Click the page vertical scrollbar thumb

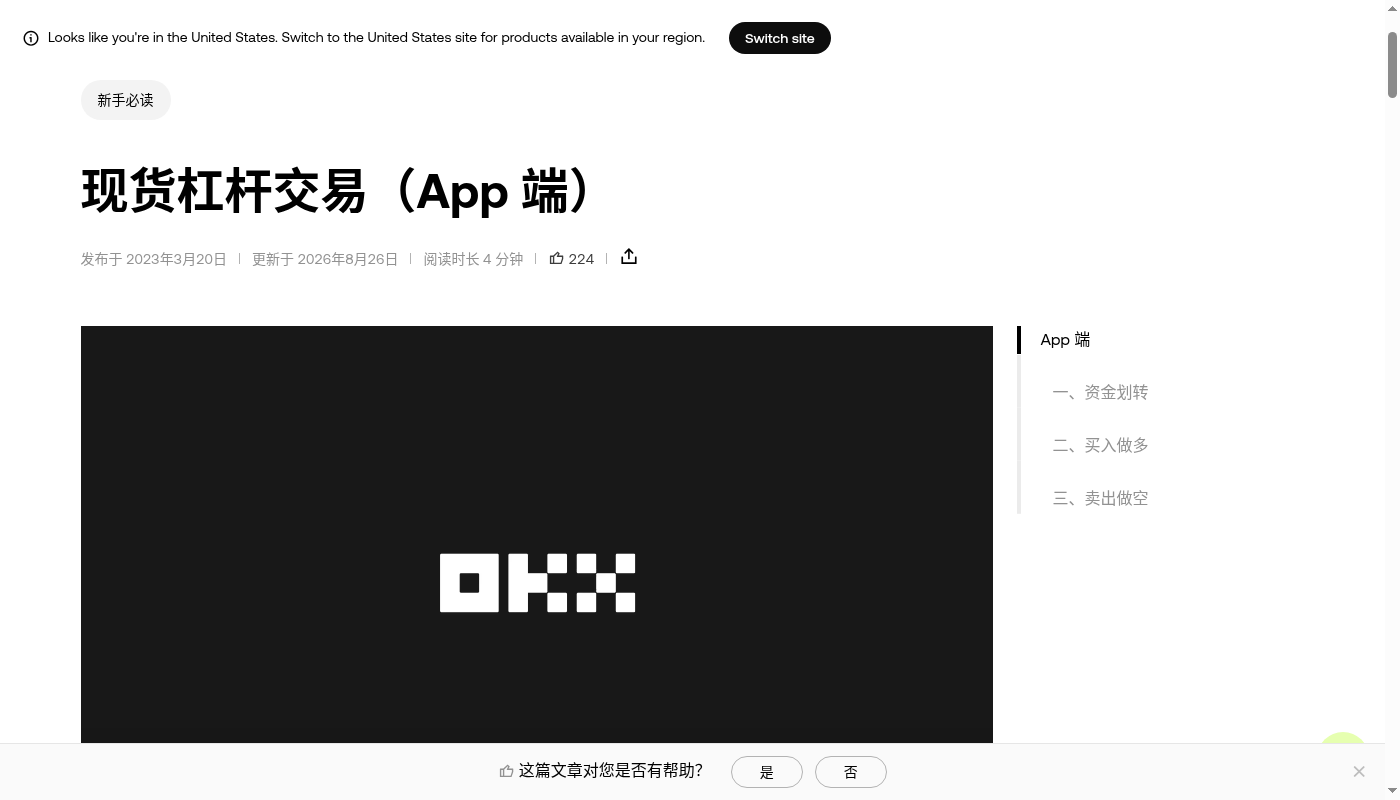pyautogui.click(x=1392, y=65)
